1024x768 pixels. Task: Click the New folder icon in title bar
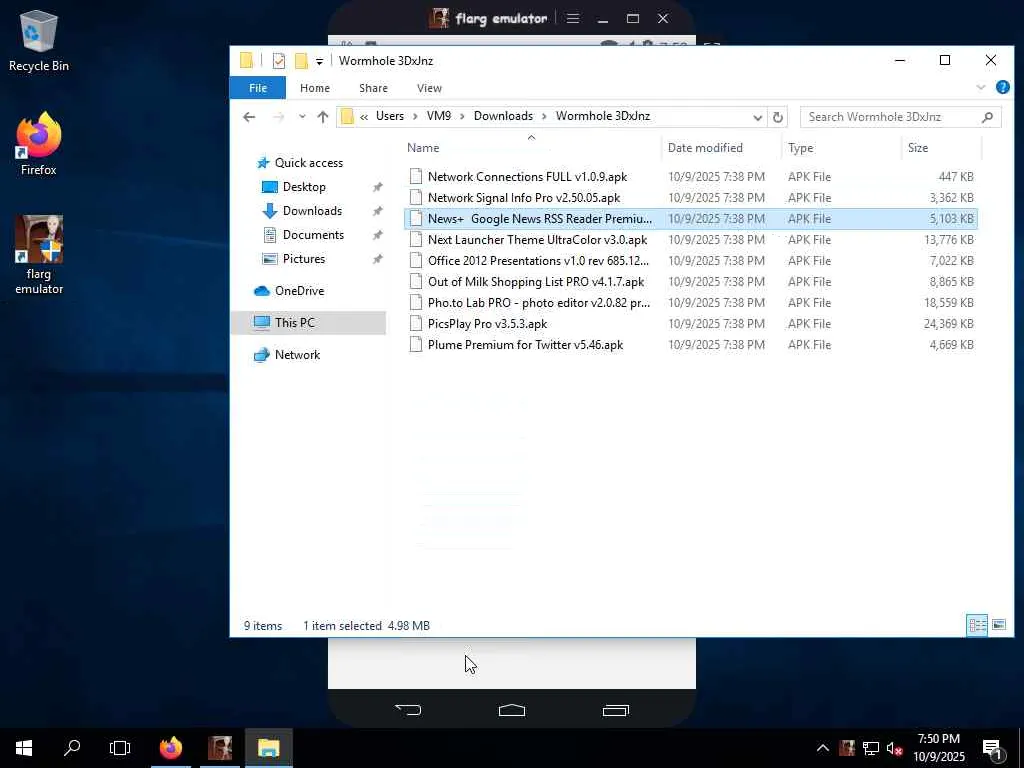(300, 61)
